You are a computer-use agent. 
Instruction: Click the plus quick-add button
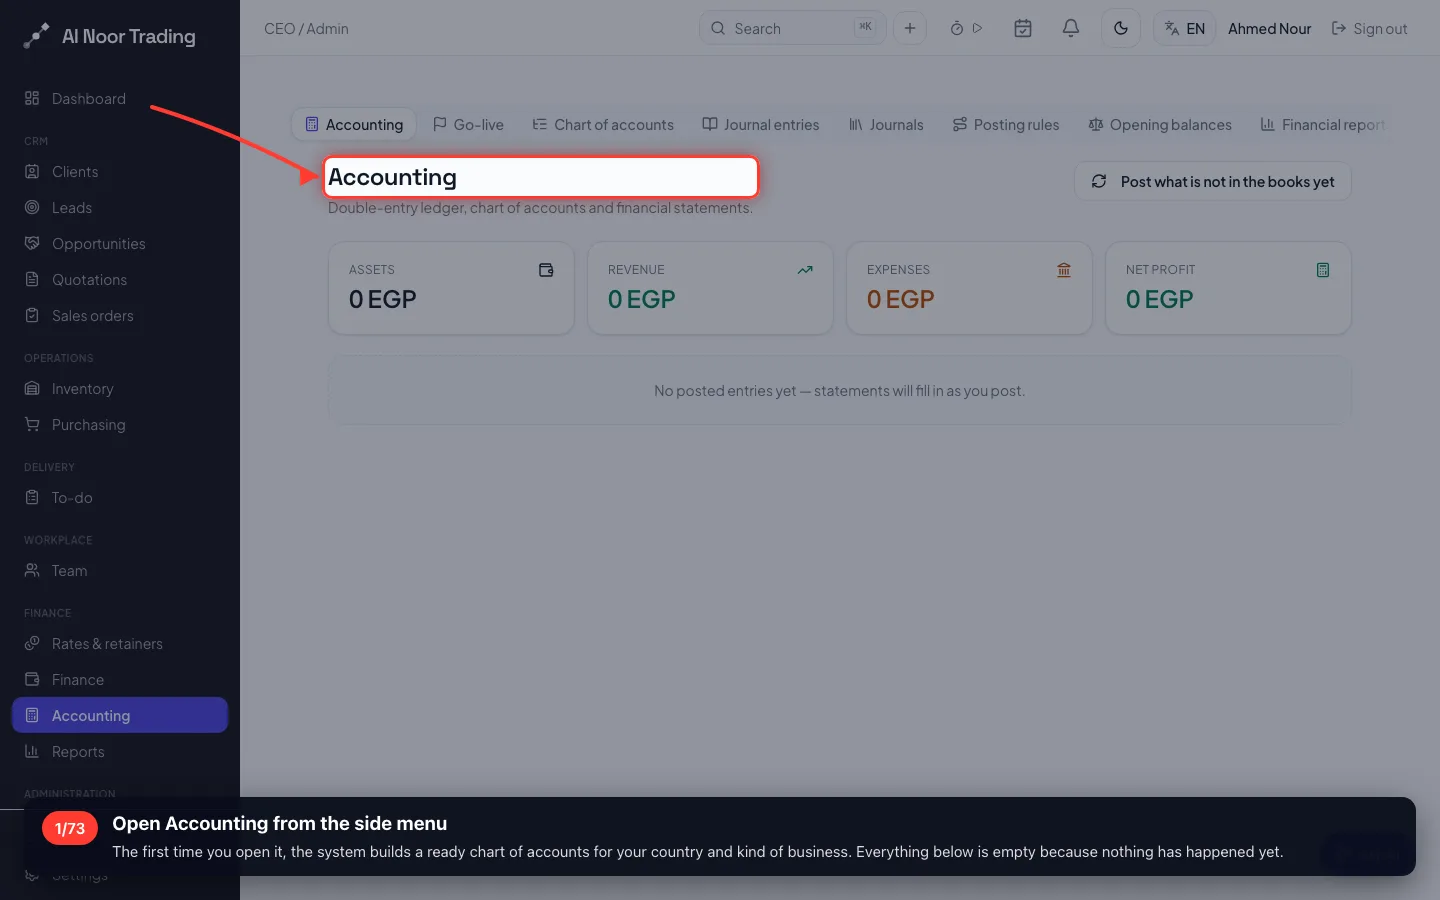click(x=910, y=28)
